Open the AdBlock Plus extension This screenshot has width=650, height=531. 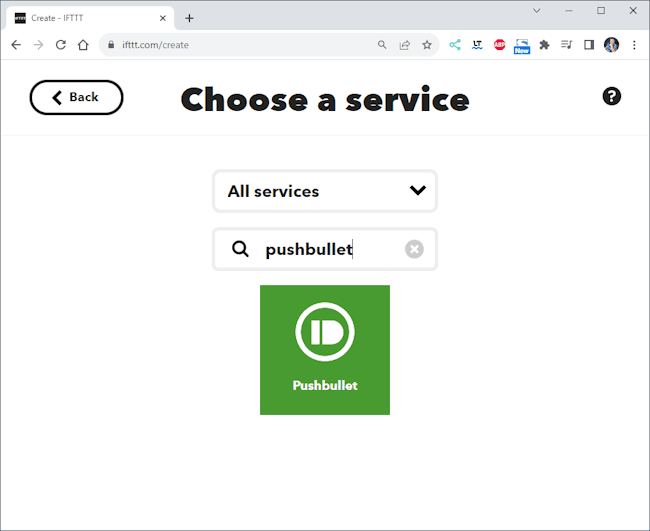click(x=500, y=45)
